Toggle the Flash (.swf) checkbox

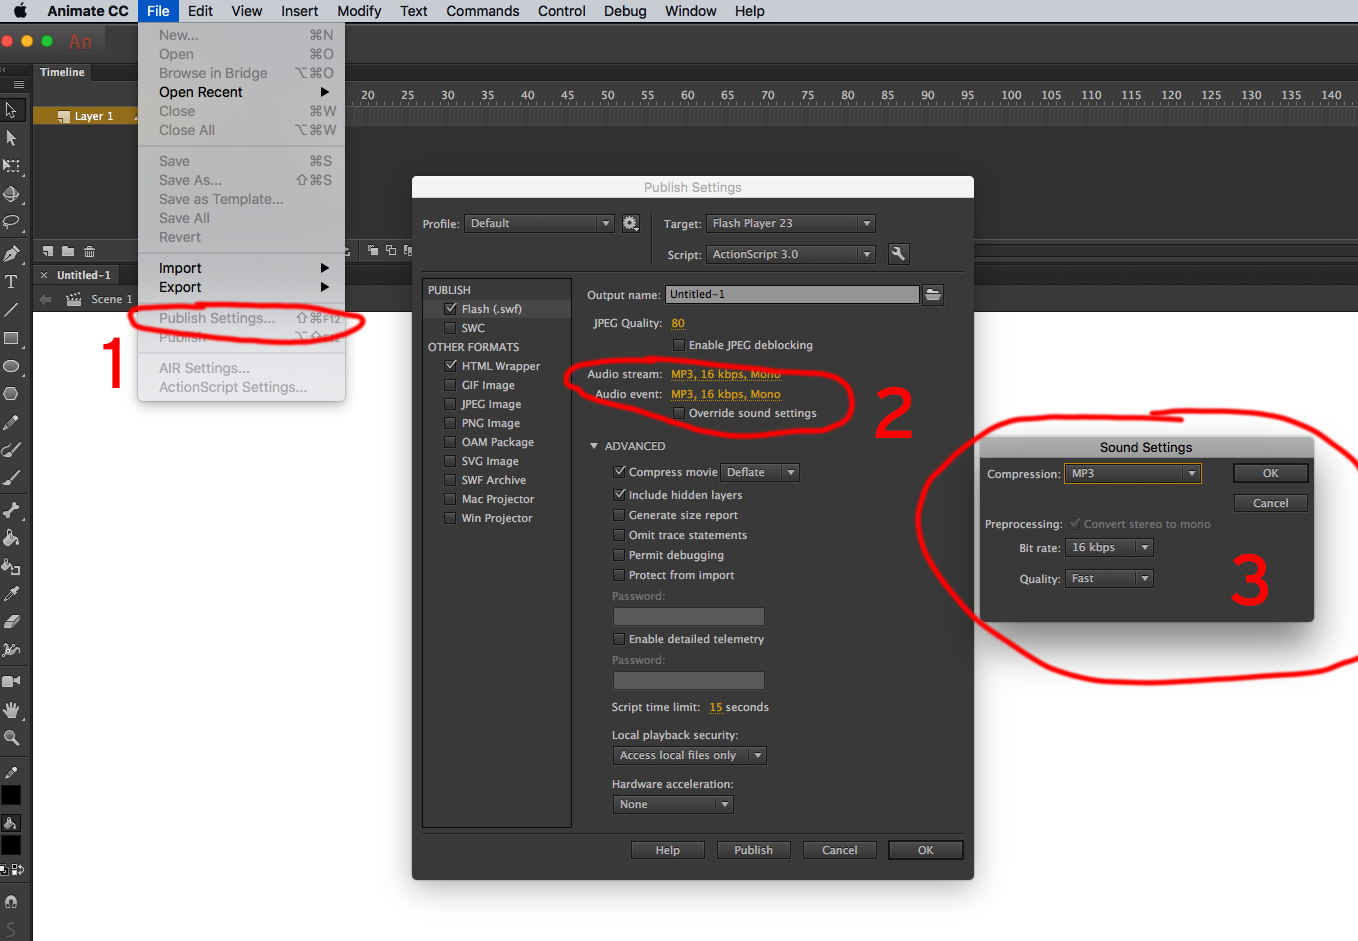pos(451,309)
